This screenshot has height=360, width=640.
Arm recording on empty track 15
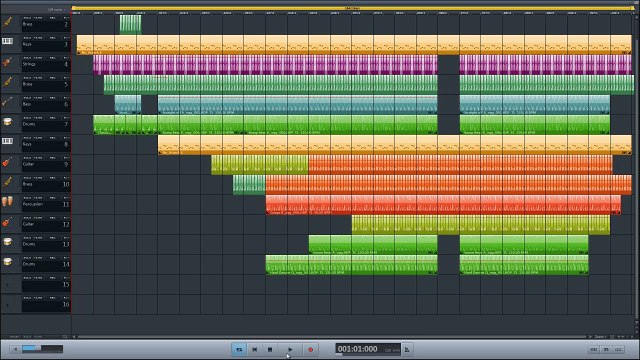click(52, 278)
